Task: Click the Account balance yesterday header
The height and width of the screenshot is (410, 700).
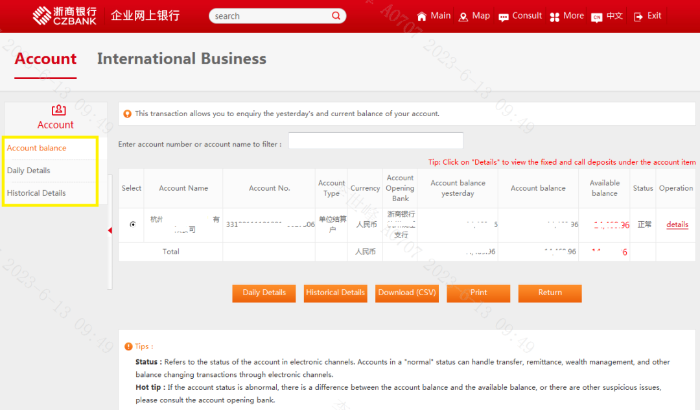Action: pyautogui.click(x=458, y=188)
